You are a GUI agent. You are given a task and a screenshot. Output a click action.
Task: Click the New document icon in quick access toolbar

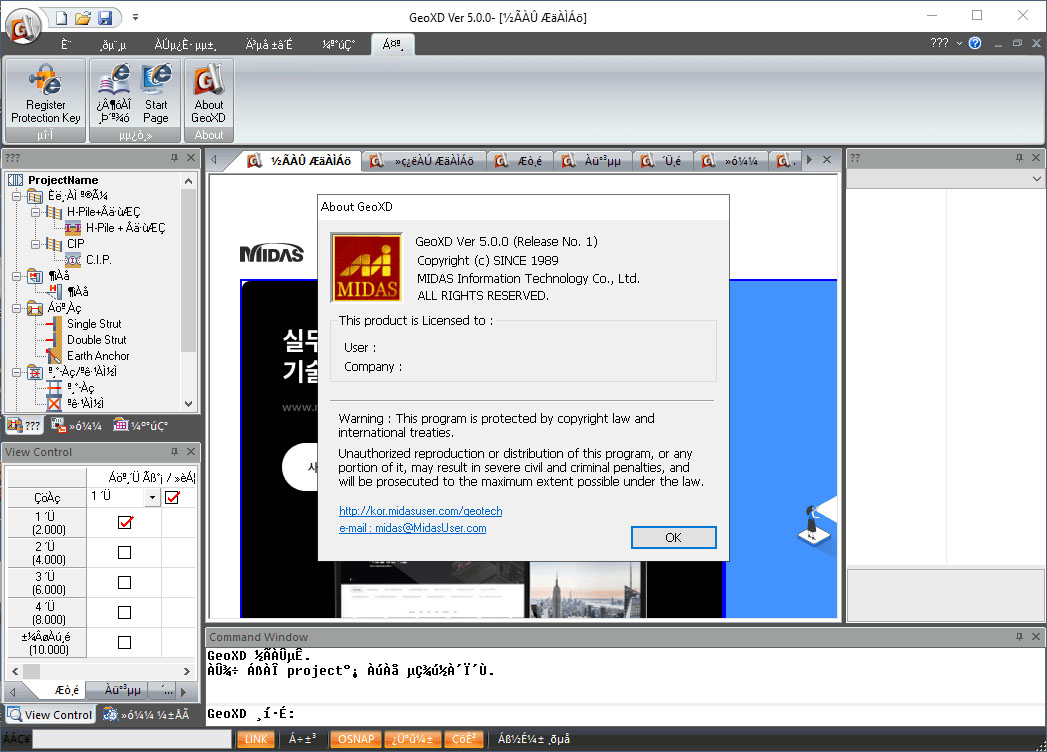coord(62,18)
